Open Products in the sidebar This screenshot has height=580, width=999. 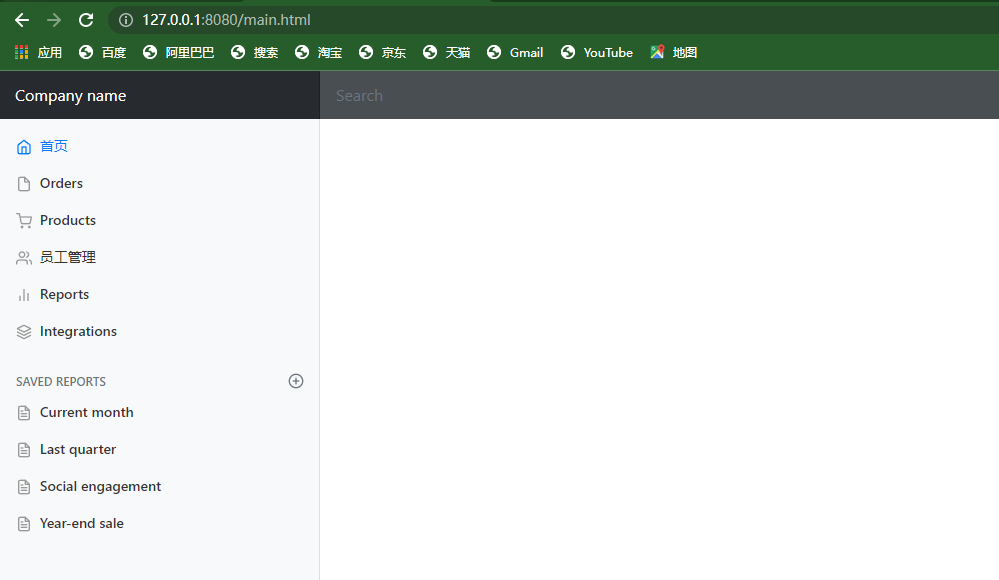68,220
